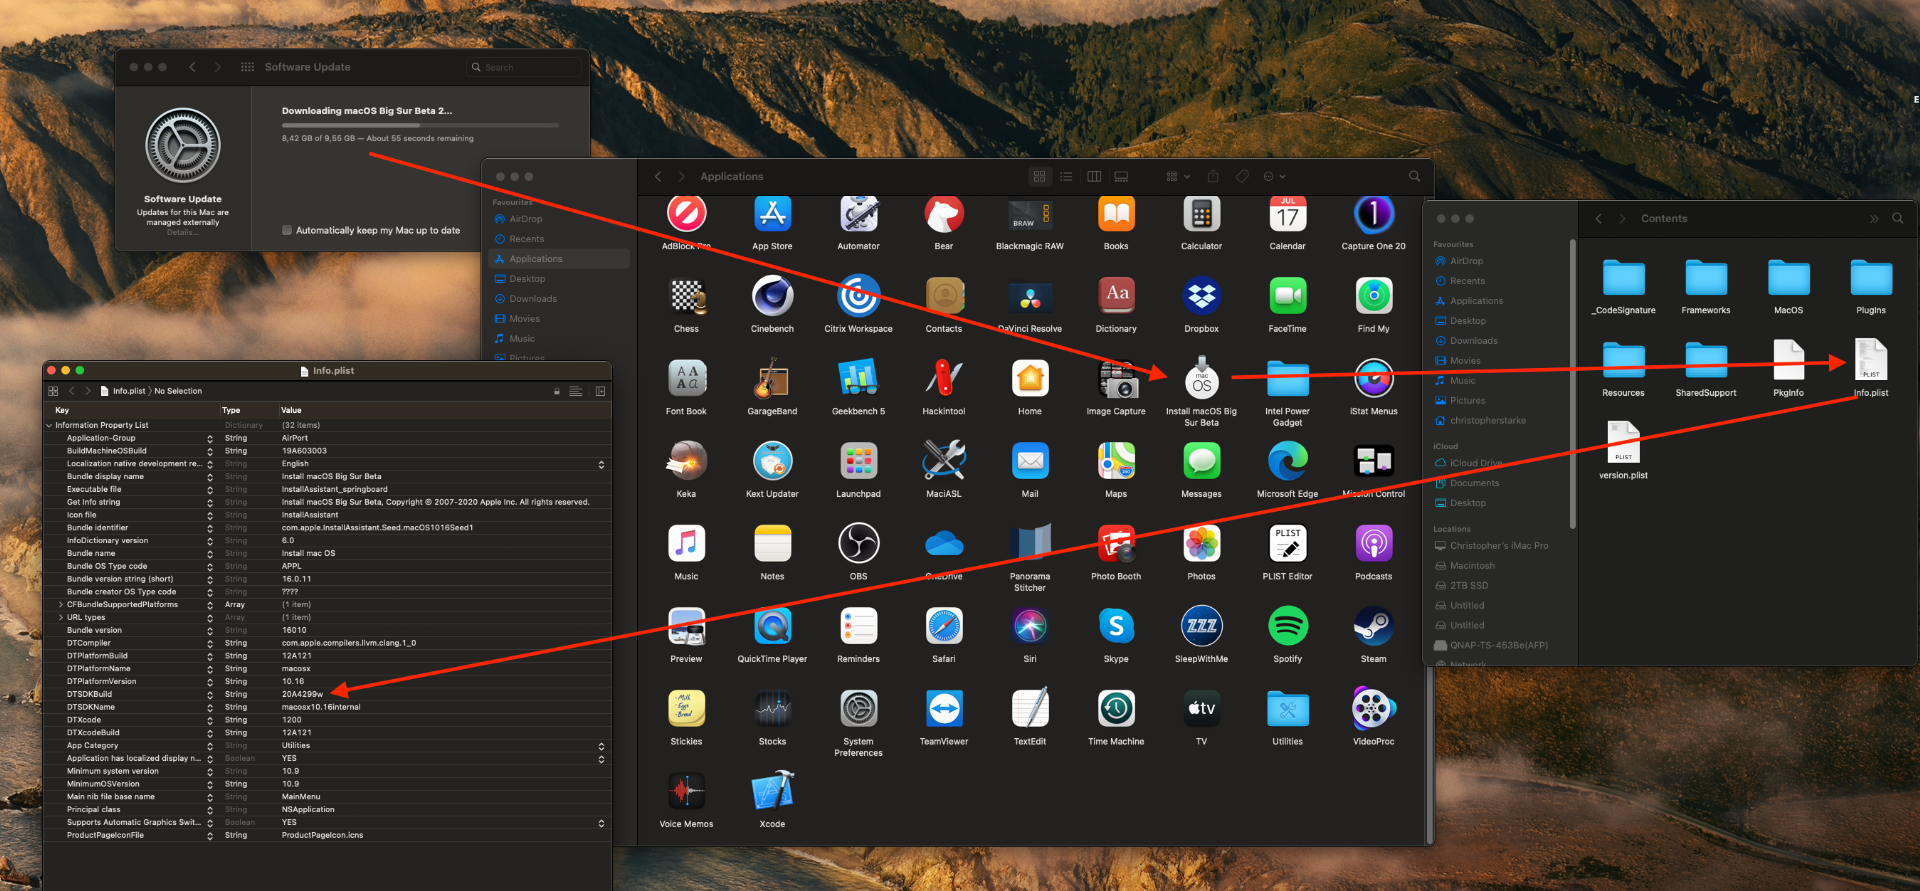
Task: Open the iStat Menus app icon
Action: point(1374,379)
